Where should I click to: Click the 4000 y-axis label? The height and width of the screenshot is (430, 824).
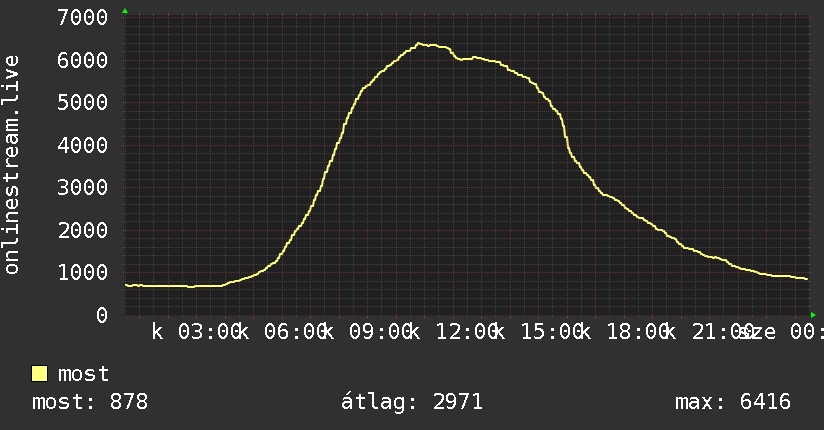83,145
